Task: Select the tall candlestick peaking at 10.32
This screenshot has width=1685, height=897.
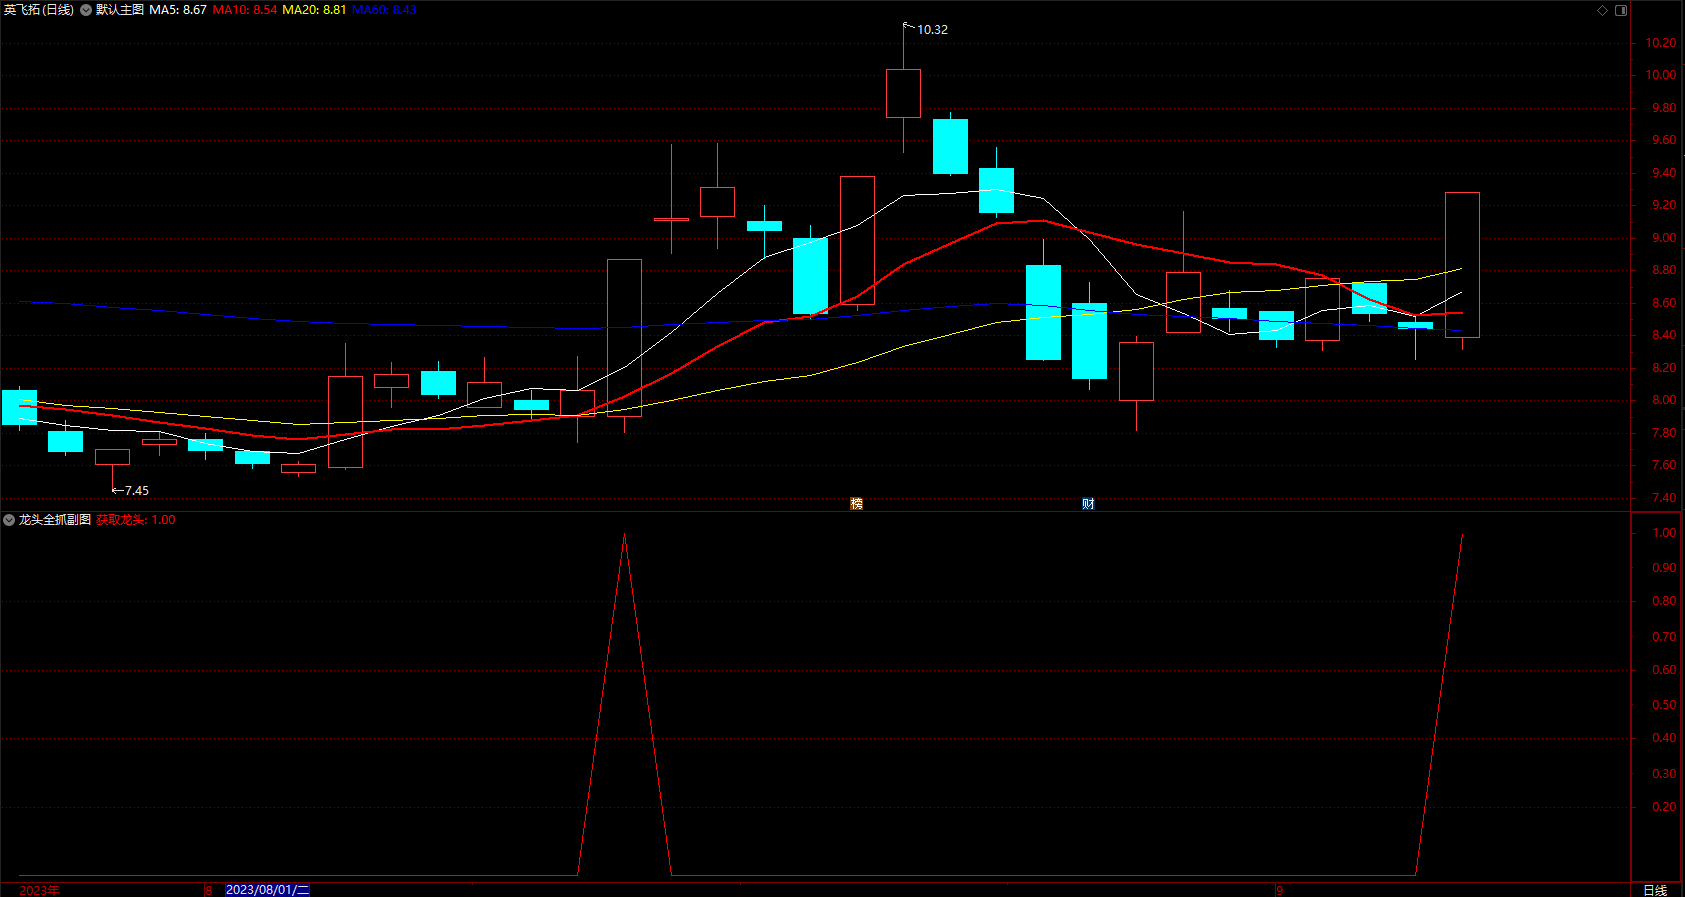Action: [x=903, y=93]
